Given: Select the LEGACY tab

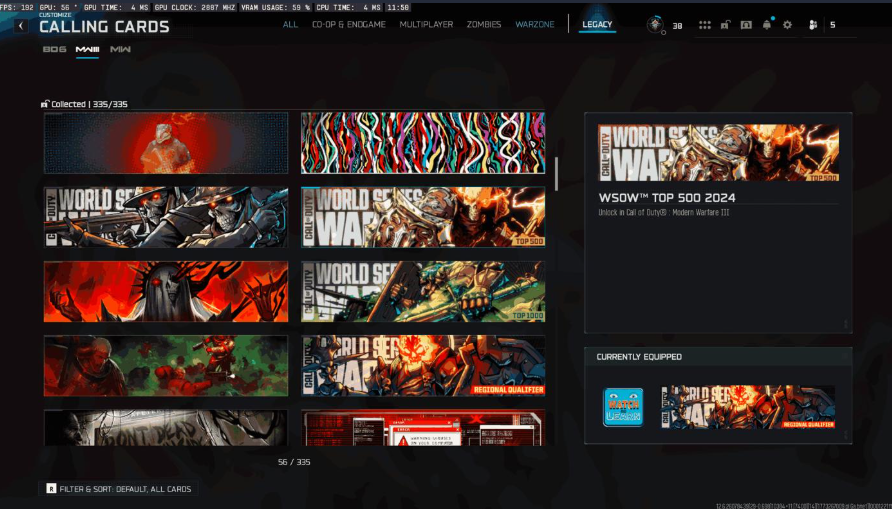Looking at the screenshot, I should (597, 24).
